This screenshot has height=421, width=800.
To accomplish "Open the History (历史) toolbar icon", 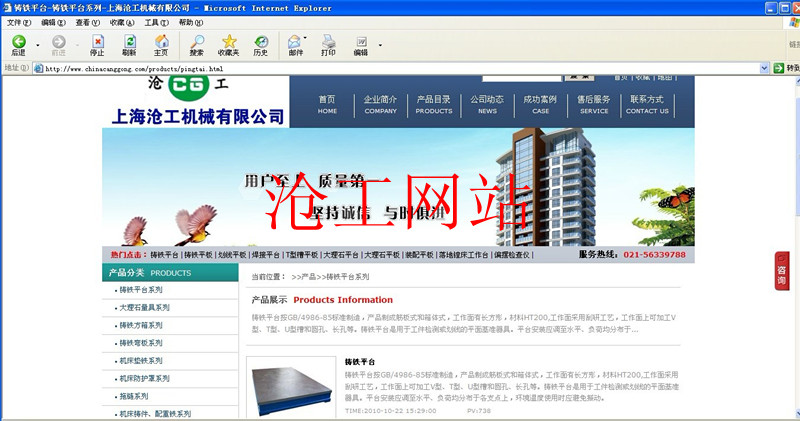I will 260,44.
